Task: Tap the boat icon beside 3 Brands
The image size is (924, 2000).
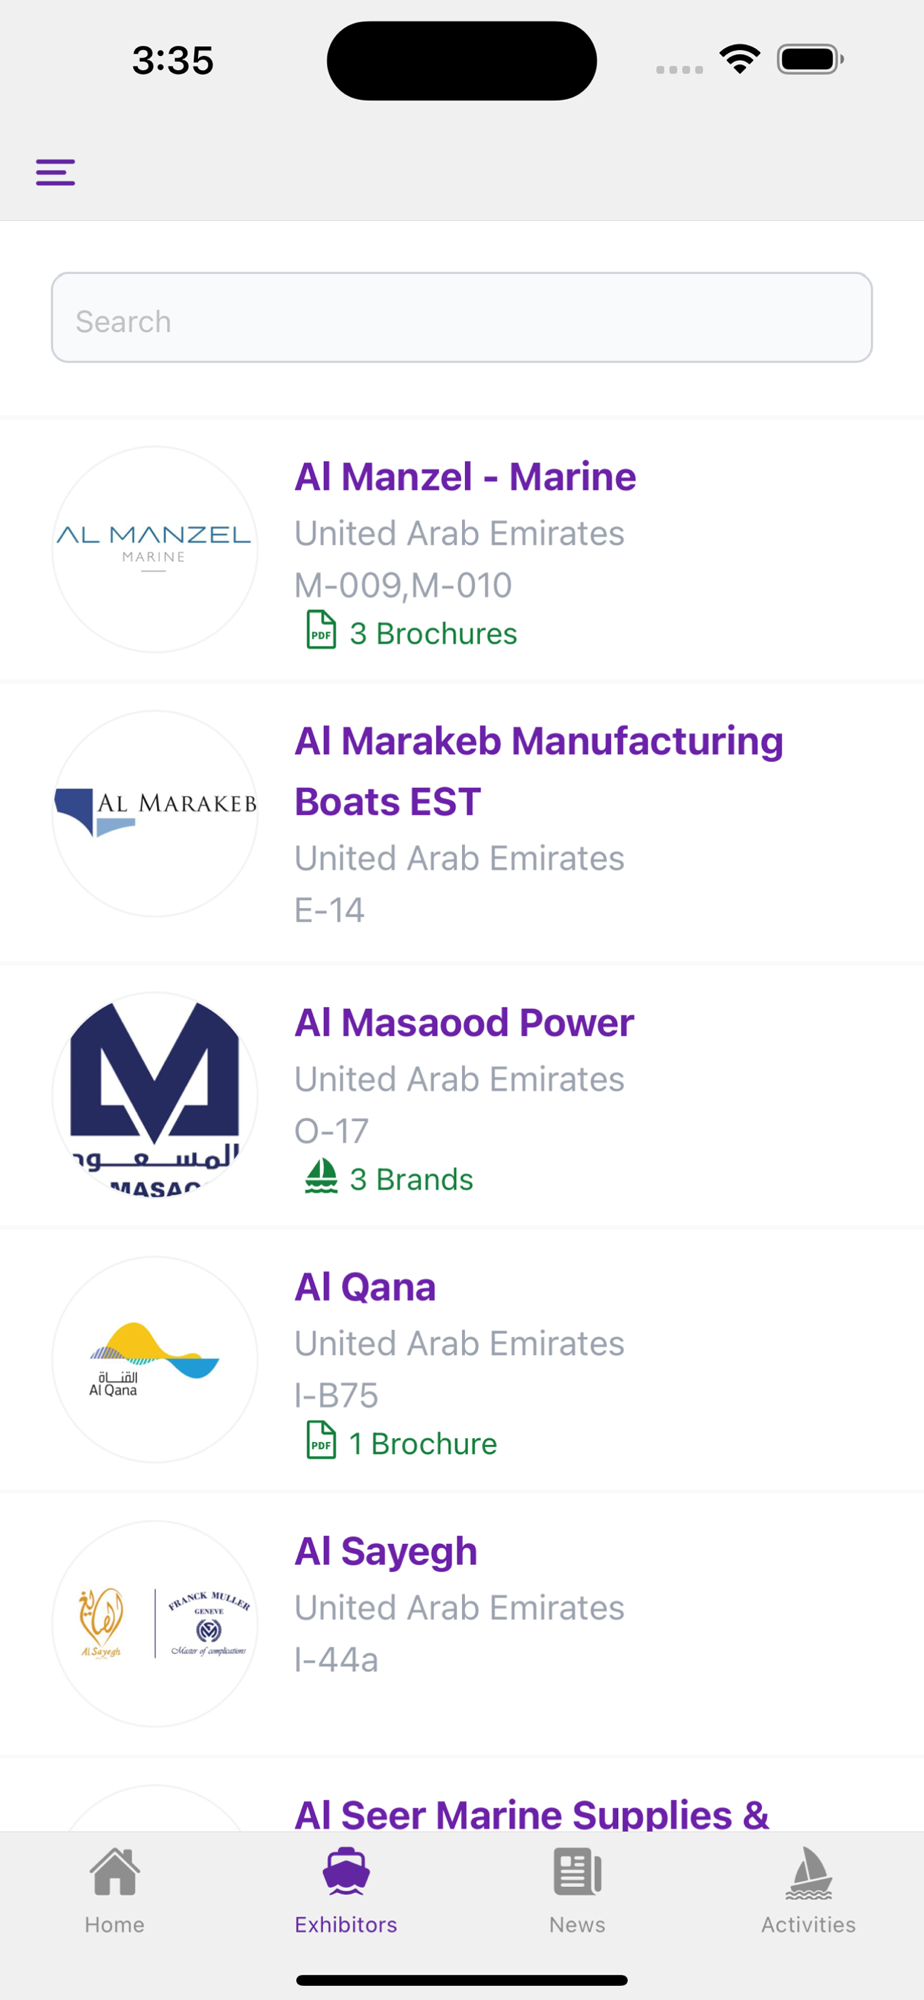Action: (x=321, y=1176)
